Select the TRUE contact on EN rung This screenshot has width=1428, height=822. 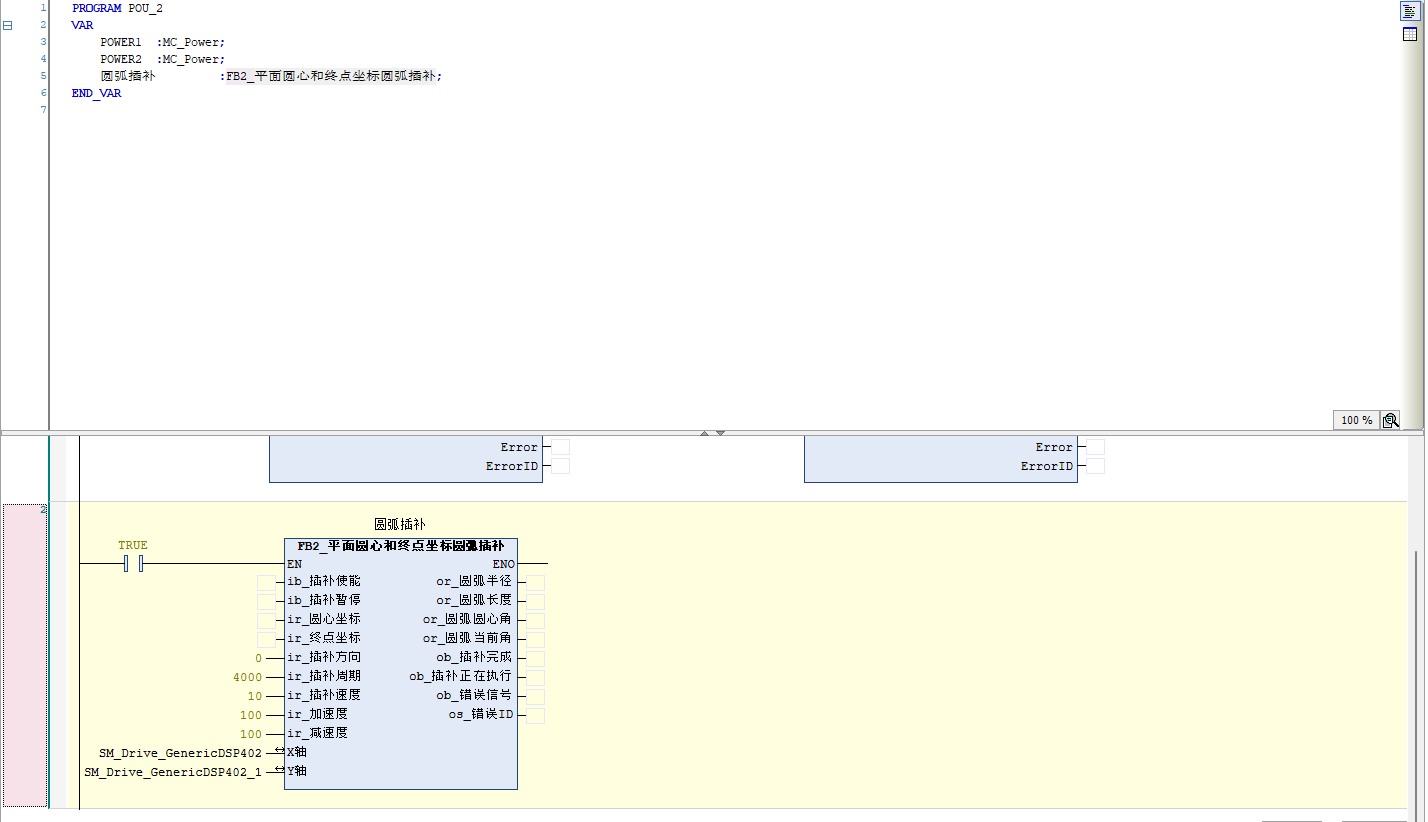pyautogui.click(x=133, y=564)
